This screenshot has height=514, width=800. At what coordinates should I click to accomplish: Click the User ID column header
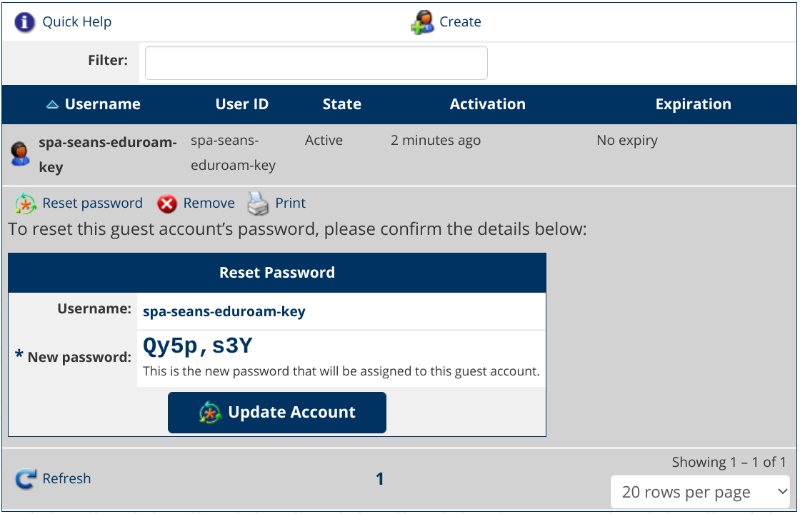tap(242, 104)
